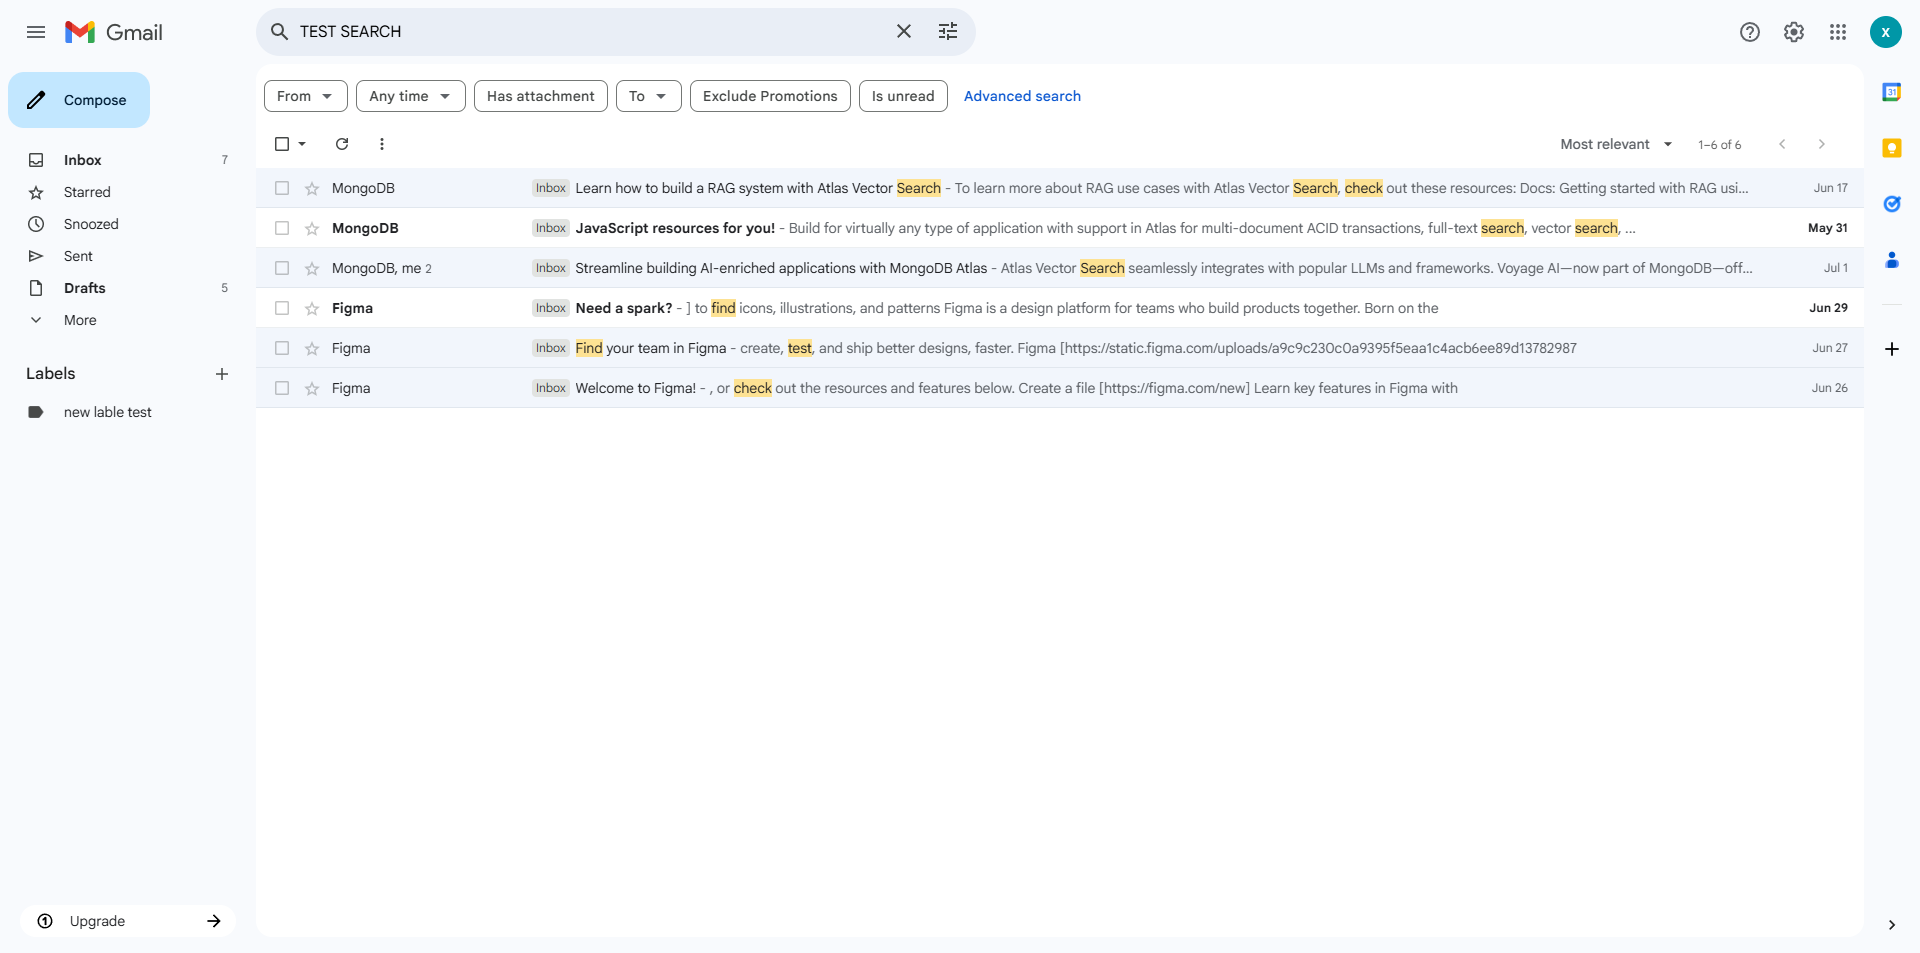Screen dimensions: 1920x953
Task: Select the Need a spark email checkbox
Action: 282,308
